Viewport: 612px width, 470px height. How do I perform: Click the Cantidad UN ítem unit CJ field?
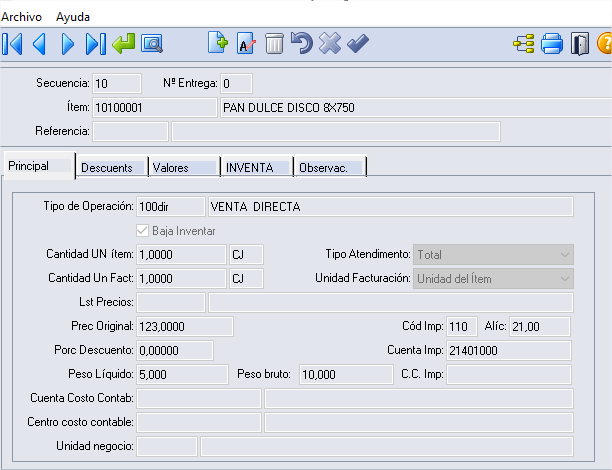pos(246,255)
